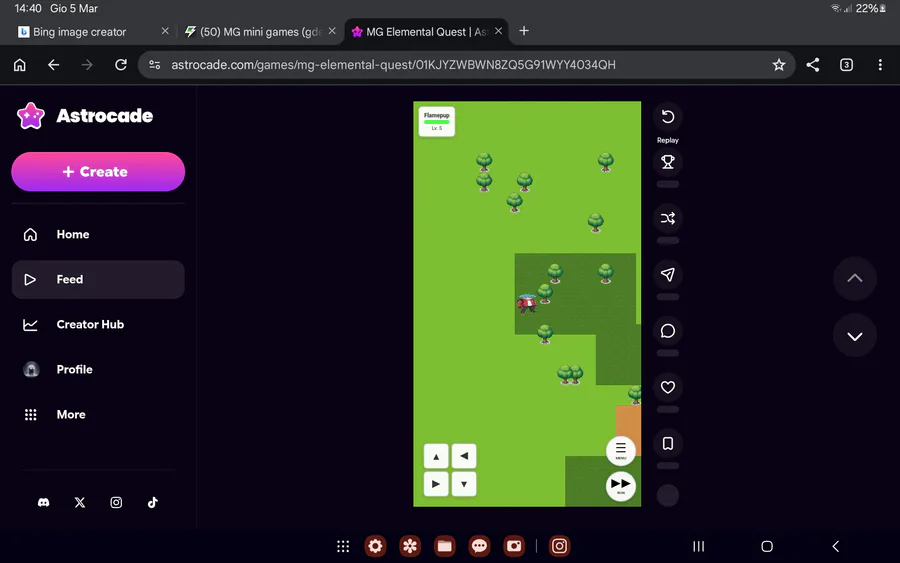Switch to MG mini games tab
This screenshot has height=563, width=900.
(253, 32)
